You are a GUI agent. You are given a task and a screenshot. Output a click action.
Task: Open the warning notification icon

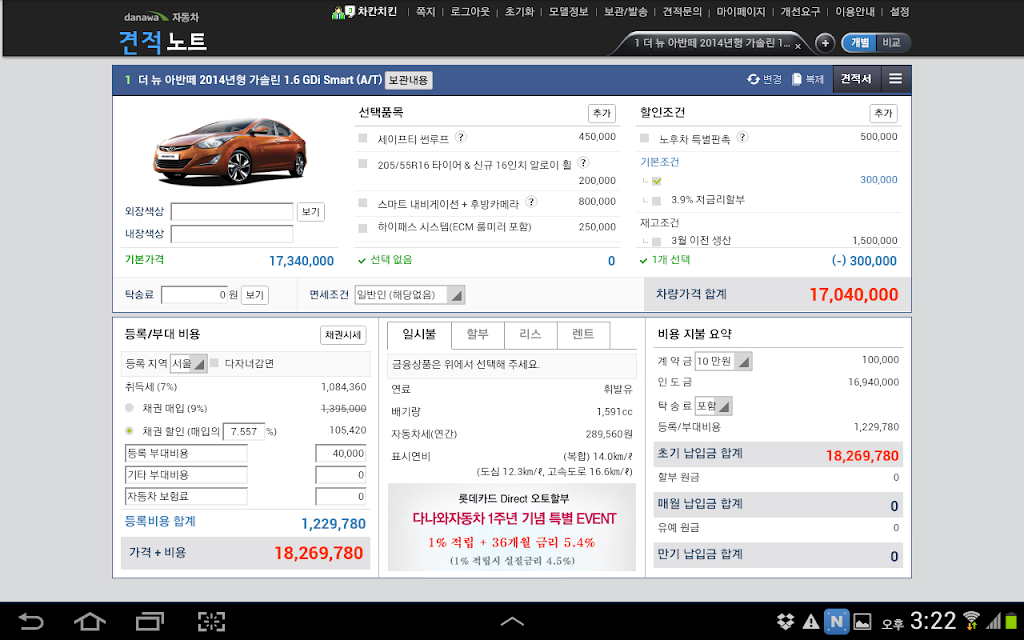pos(810,621)
